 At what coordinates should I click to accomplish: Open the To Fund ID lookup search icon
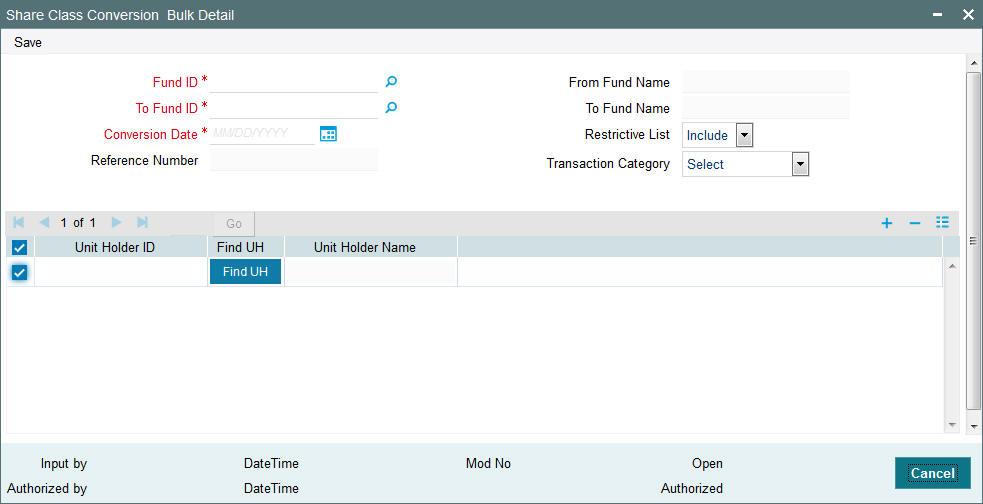(391, 108)
